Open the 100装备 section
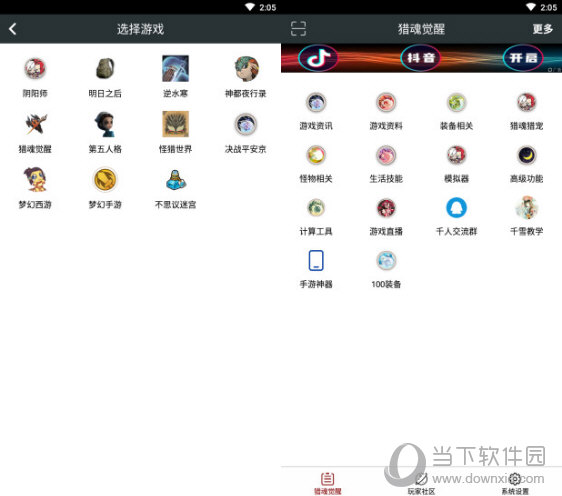 (386, 261)
